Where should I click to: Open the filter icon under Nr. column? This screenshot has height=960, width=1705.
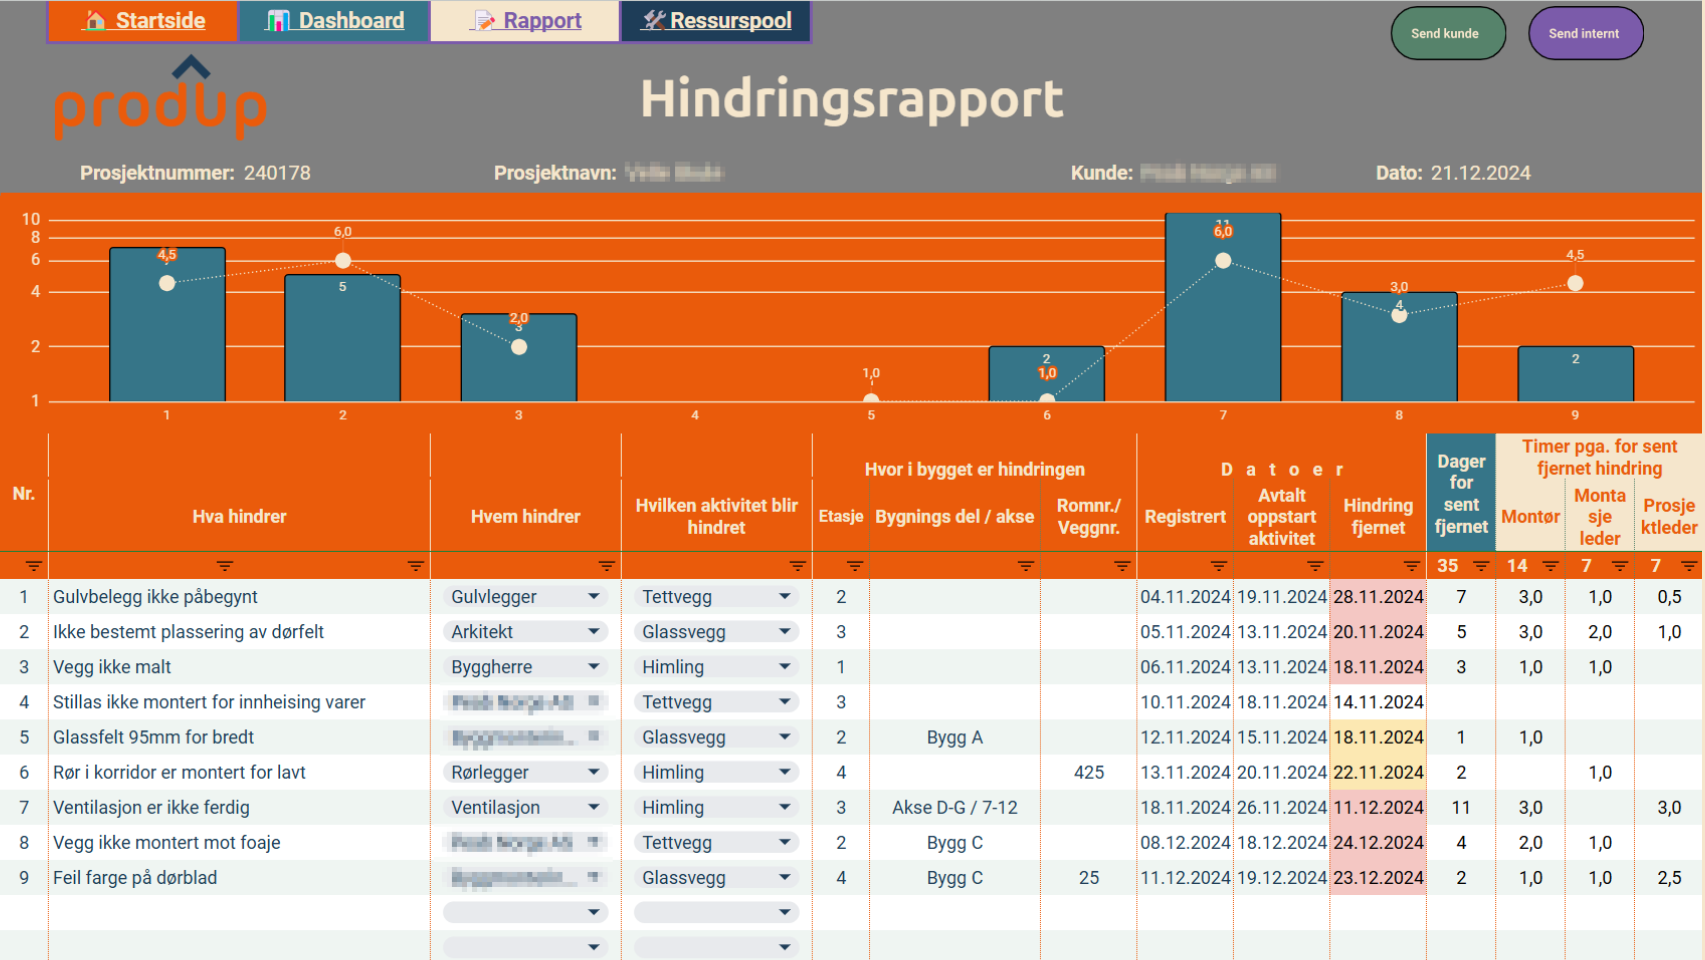[33, 566]
